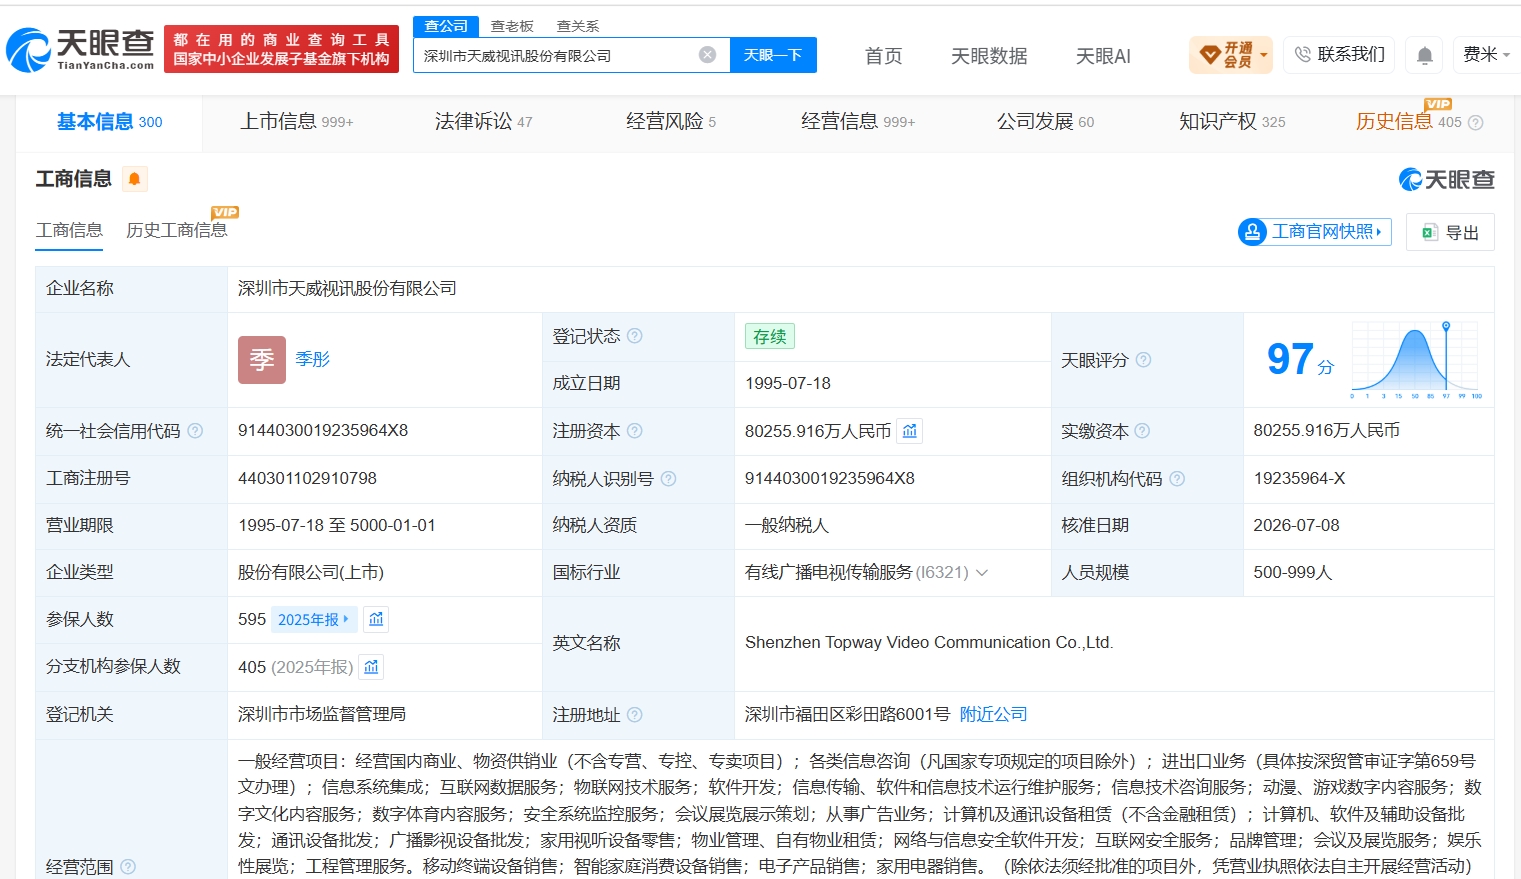Expand the 国标行业 classification chevron
The width and height of the screenshot is (1521, 879).
click(982, 573)
